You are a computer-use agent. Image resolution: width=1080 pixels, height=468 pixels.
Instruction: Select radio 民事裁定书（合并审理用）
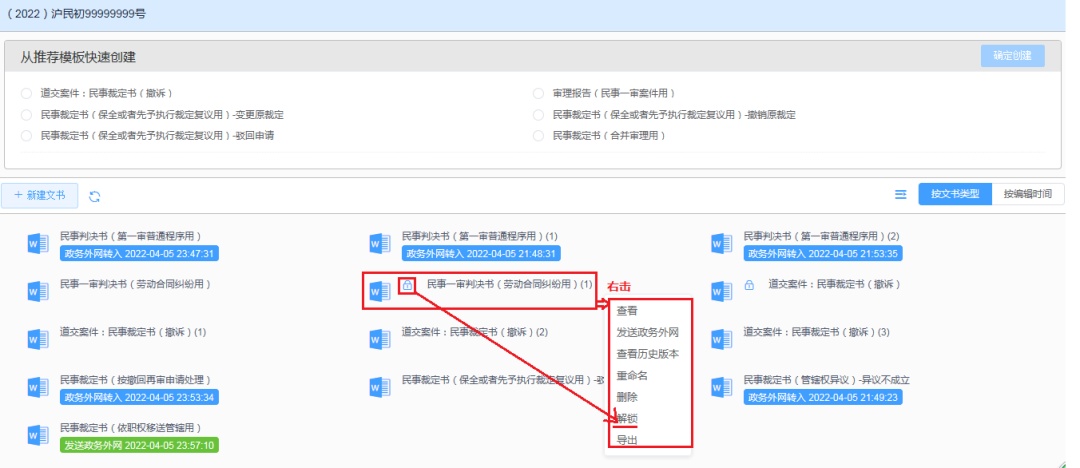pyautogui.click(x=539, y=135)
